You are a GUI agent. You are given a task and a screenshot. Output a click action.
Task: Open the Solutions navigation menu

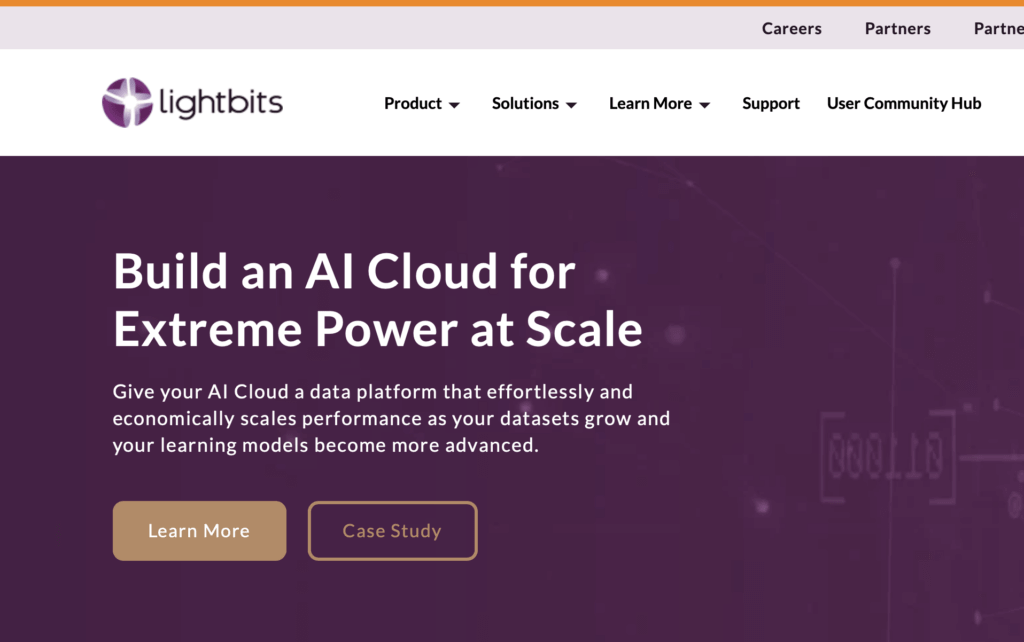coord(525,103)
